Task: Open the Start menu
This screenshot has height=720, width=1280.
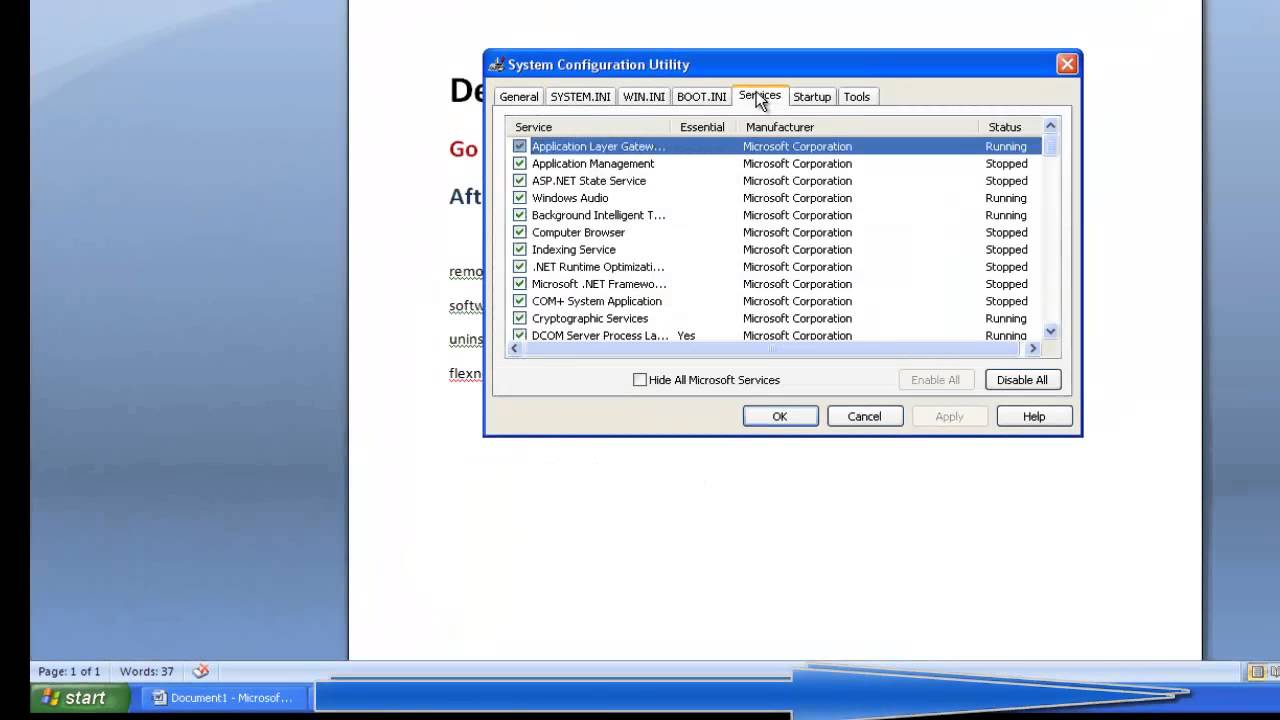Action: pos(78,698)
